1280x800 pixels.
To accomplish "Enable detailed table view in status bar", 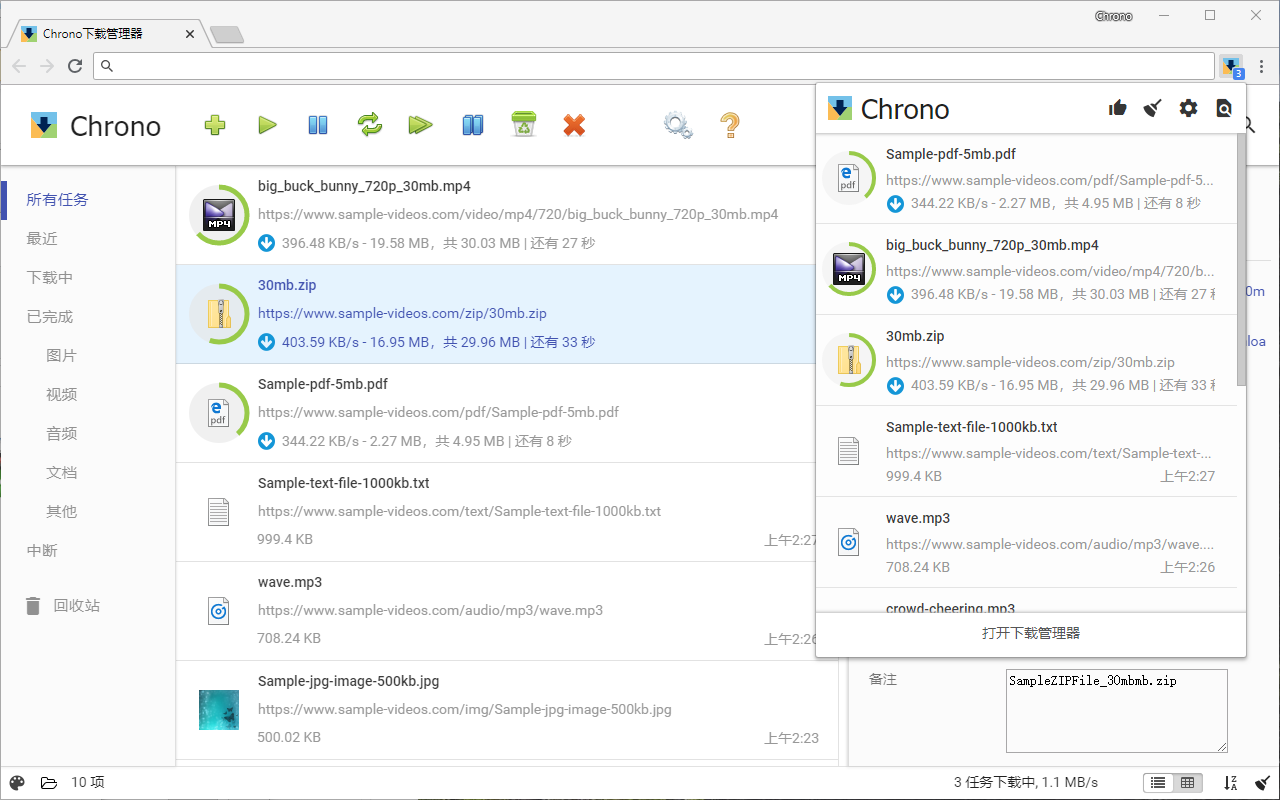I will 1188,783.
